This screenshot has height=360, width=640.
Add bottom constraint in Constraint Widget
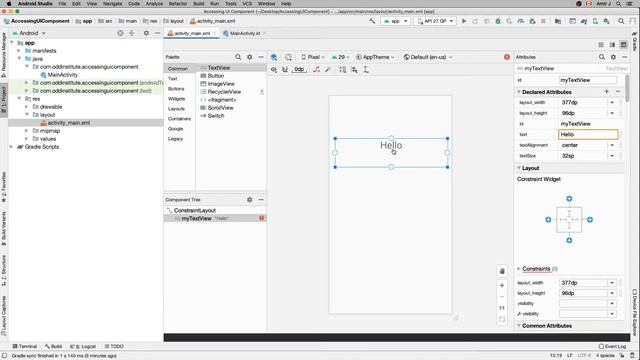pos(569,240)
